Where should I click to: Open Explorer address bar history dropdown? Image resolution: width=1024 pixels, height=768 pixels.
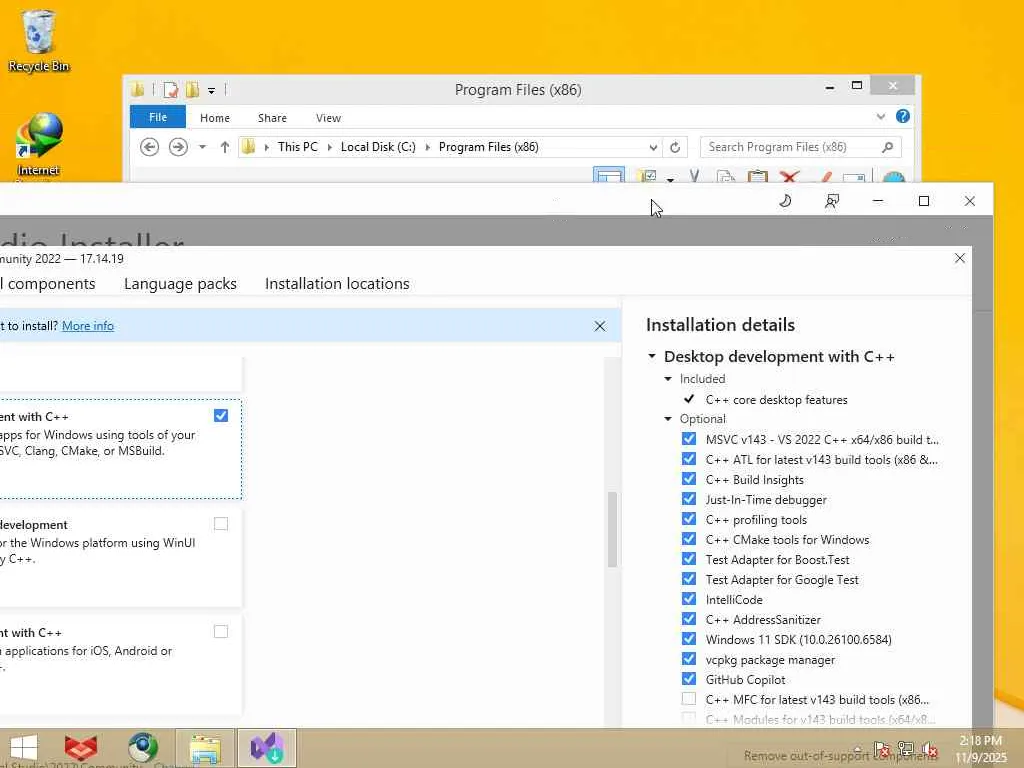tap(653, 148)
